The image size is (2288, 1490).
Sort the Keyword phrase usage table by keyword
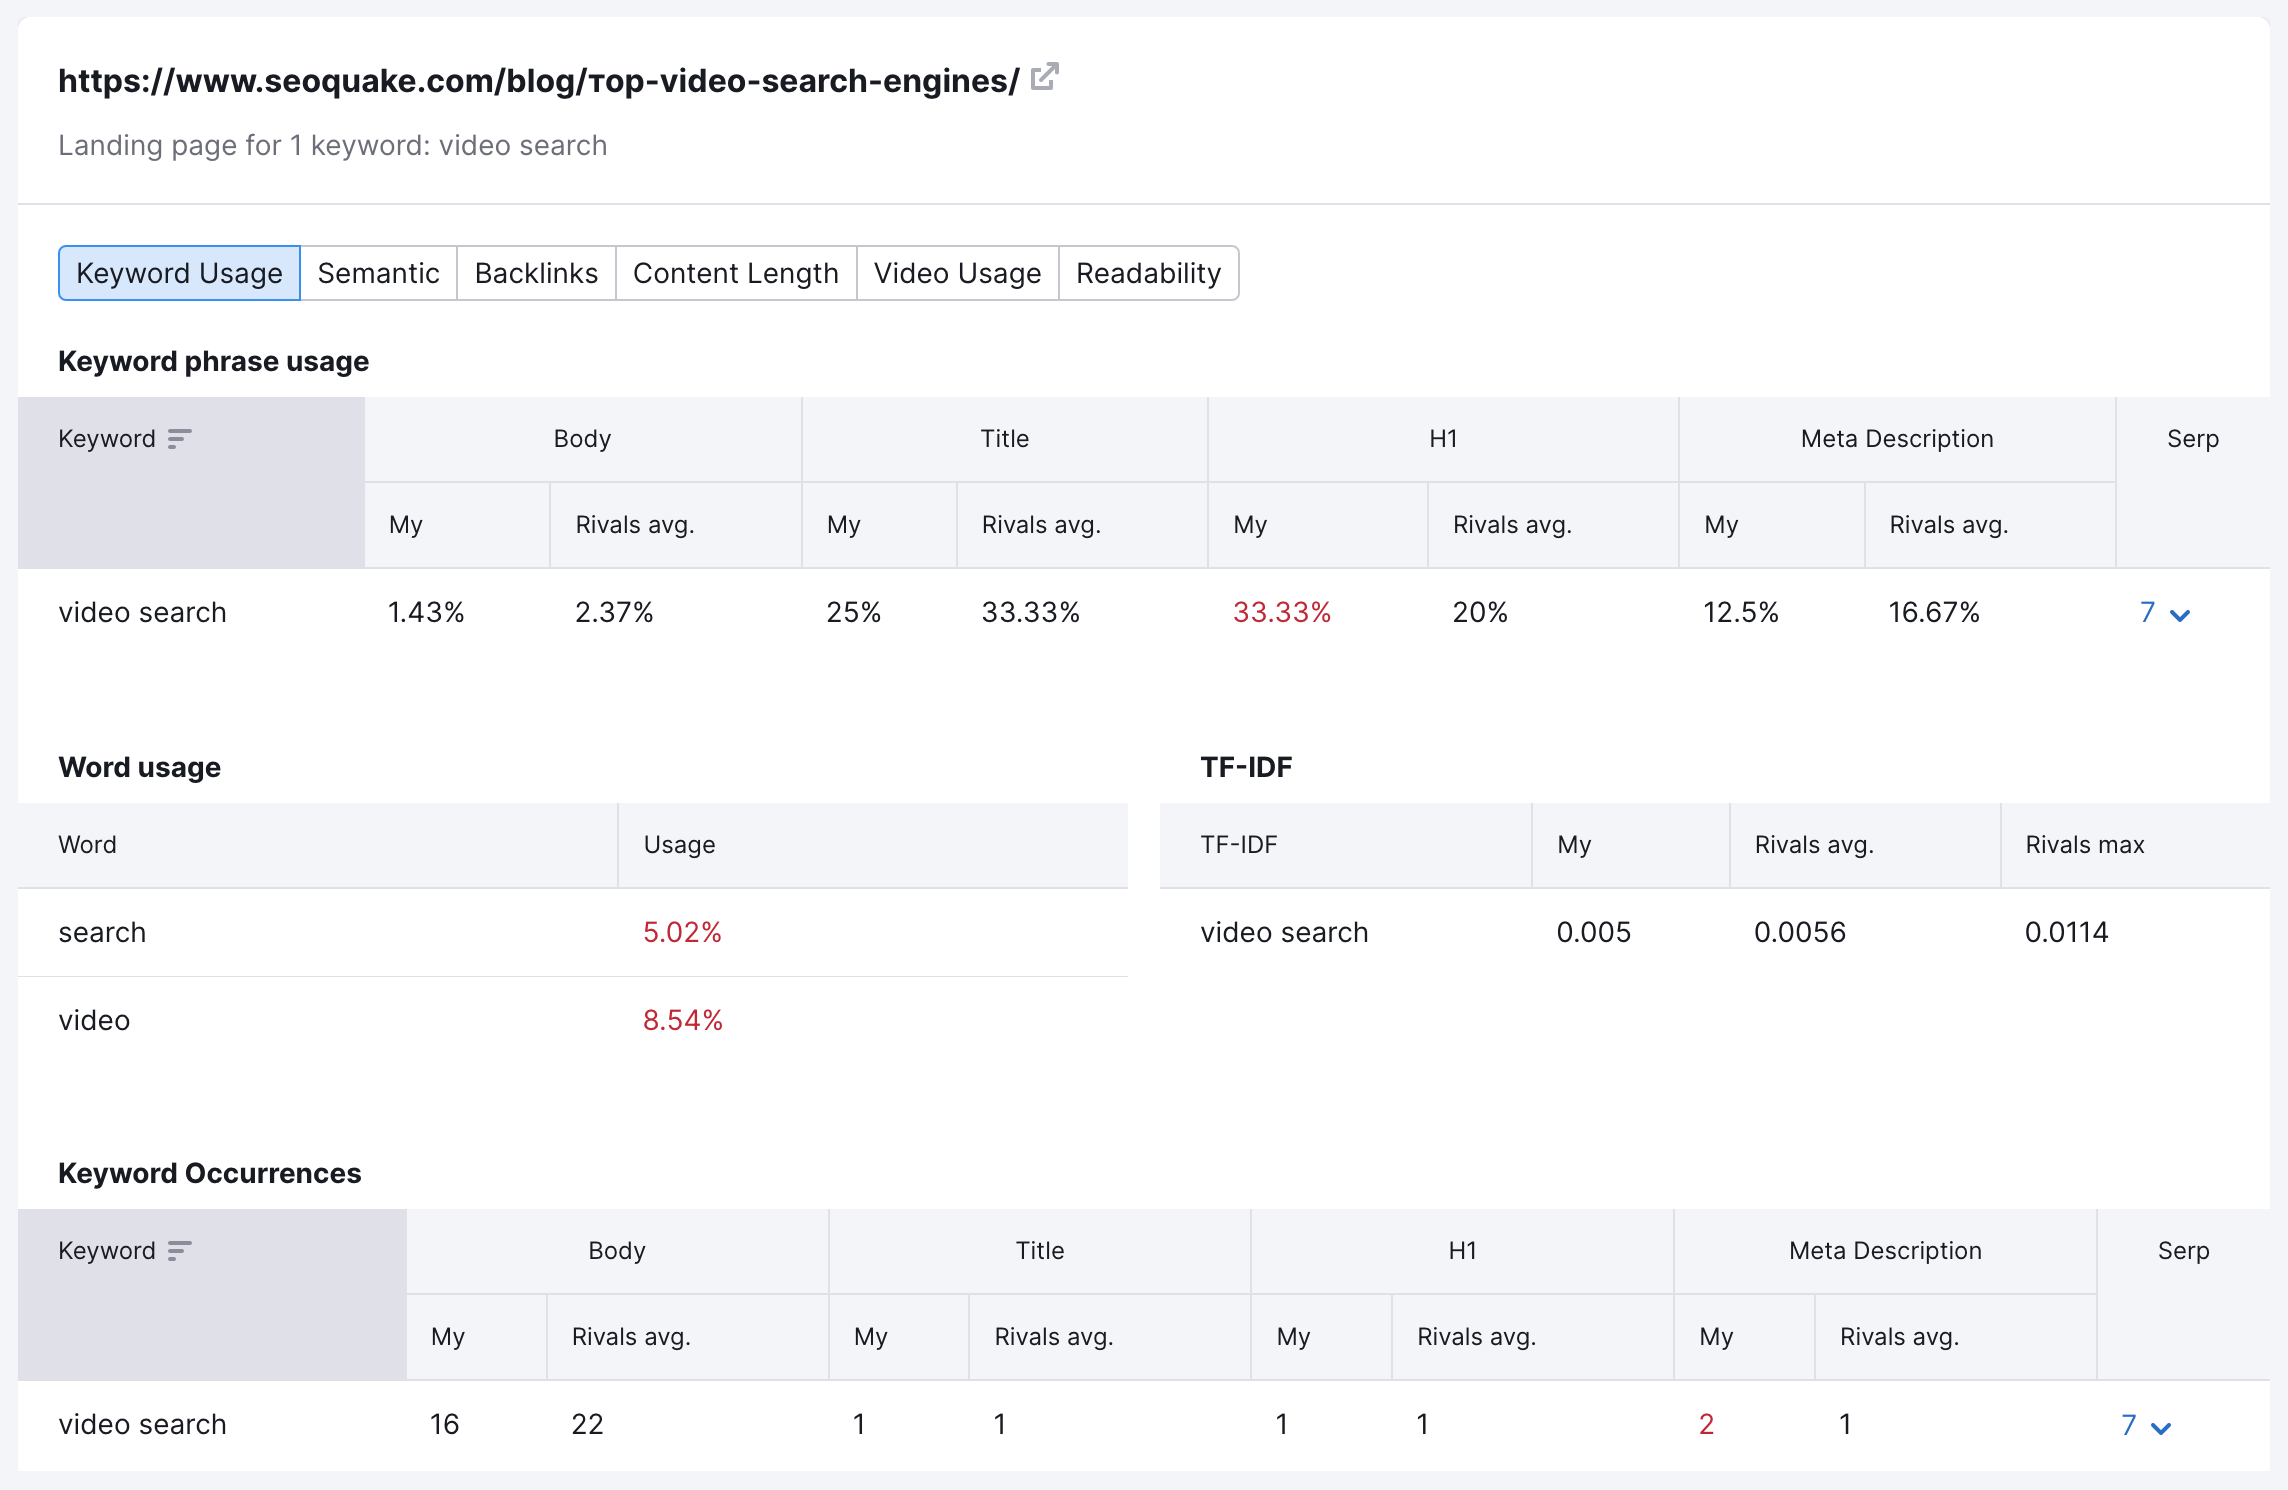[178, 438]
